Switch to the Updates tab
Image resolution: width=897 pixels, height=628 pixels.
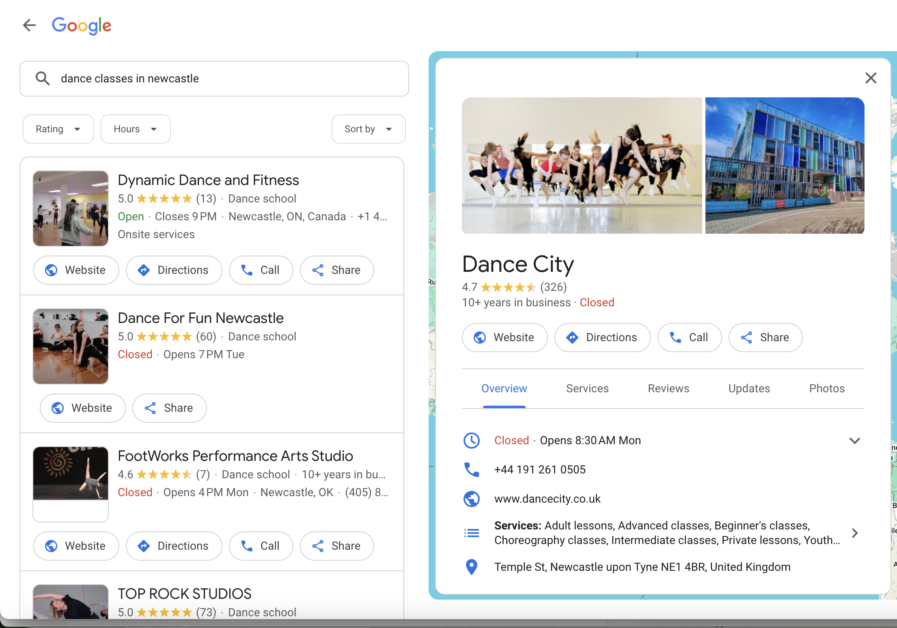pos(749,388)
